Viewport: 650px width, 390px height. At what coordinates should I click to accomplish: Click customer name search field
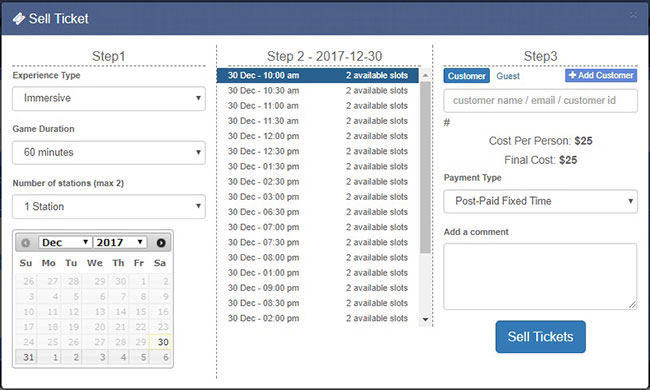tap(541, 101)
